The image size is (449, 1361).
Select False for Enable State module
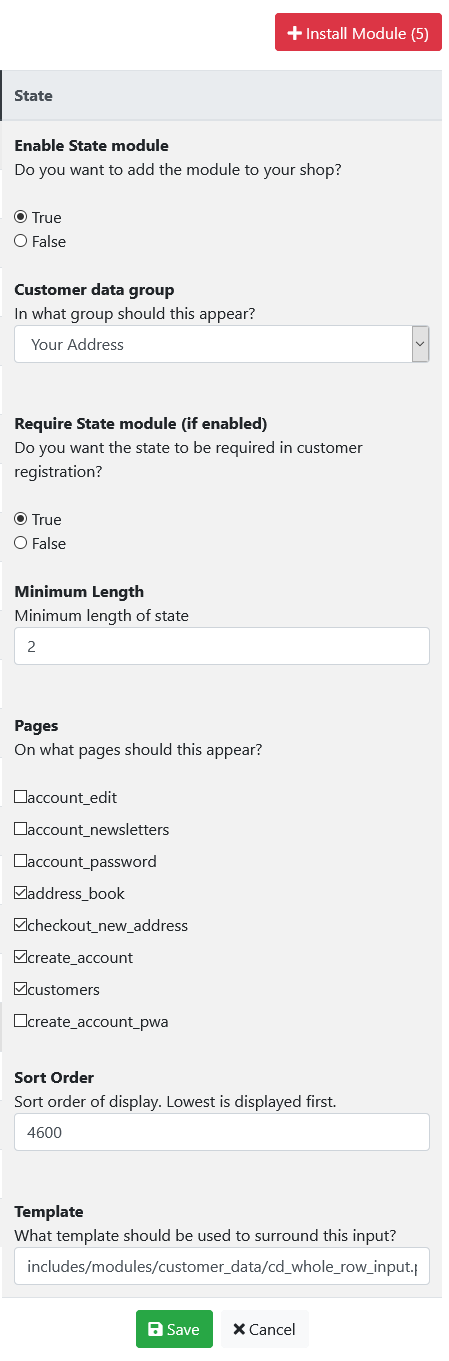20,241
